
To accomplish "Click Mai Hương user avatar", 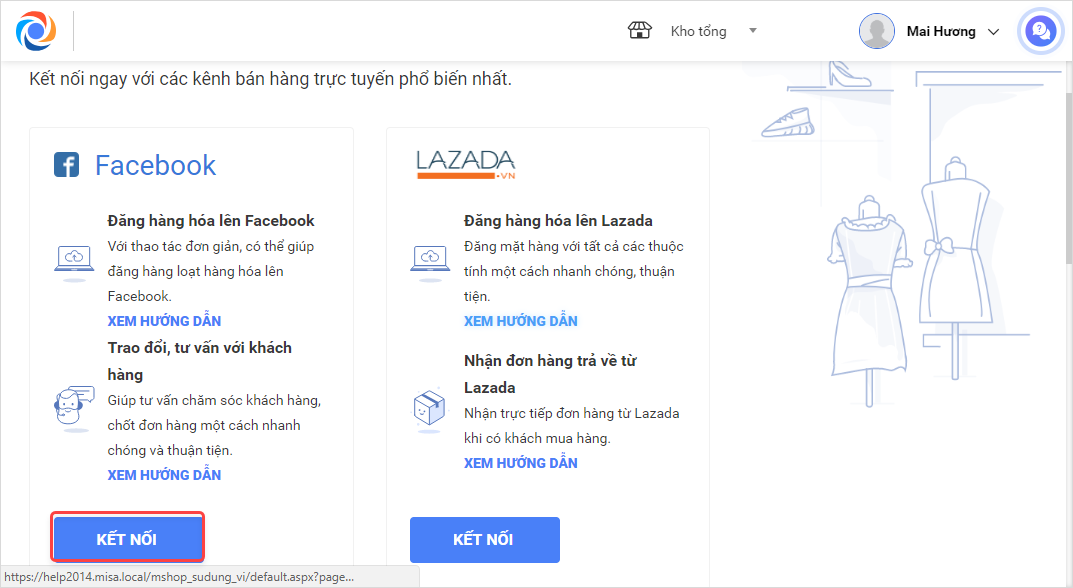I will [876, 31].
